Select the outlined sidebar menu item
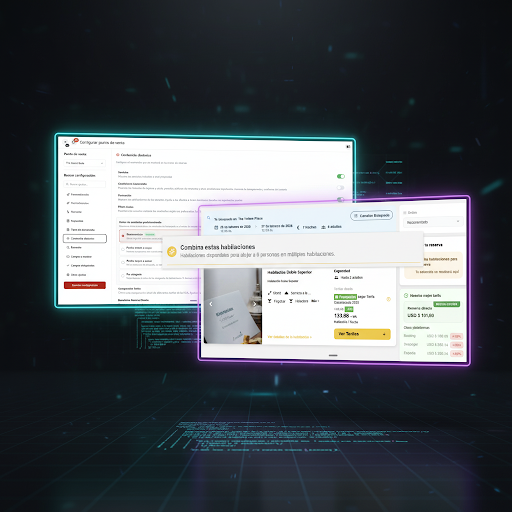Screen dimensions: 512x512 click(85, 238)
